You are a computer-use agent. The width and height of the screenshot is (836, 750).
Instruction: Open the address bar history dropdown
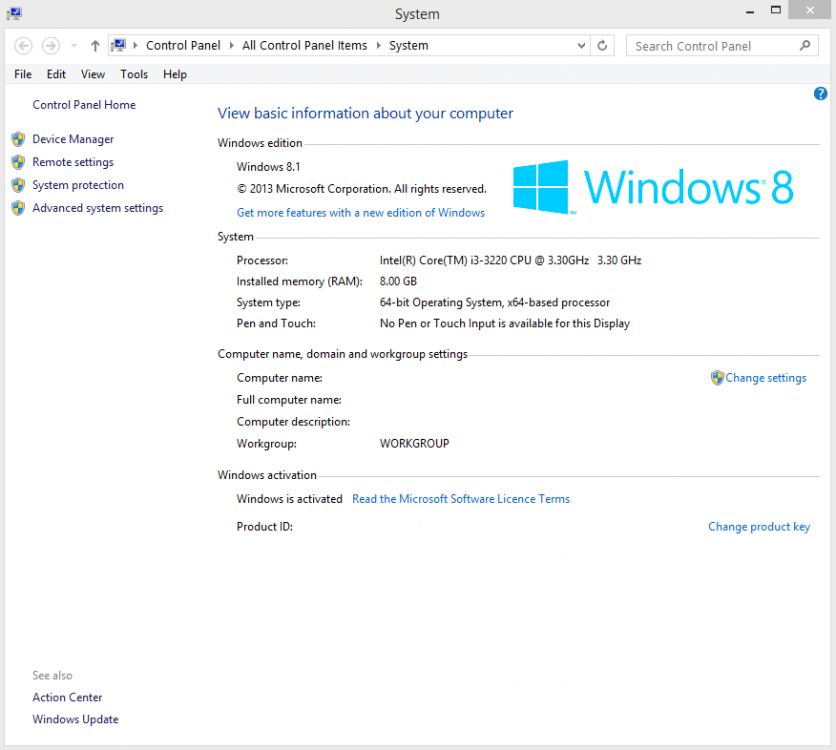pyautogui.click(x=582, y=46)
